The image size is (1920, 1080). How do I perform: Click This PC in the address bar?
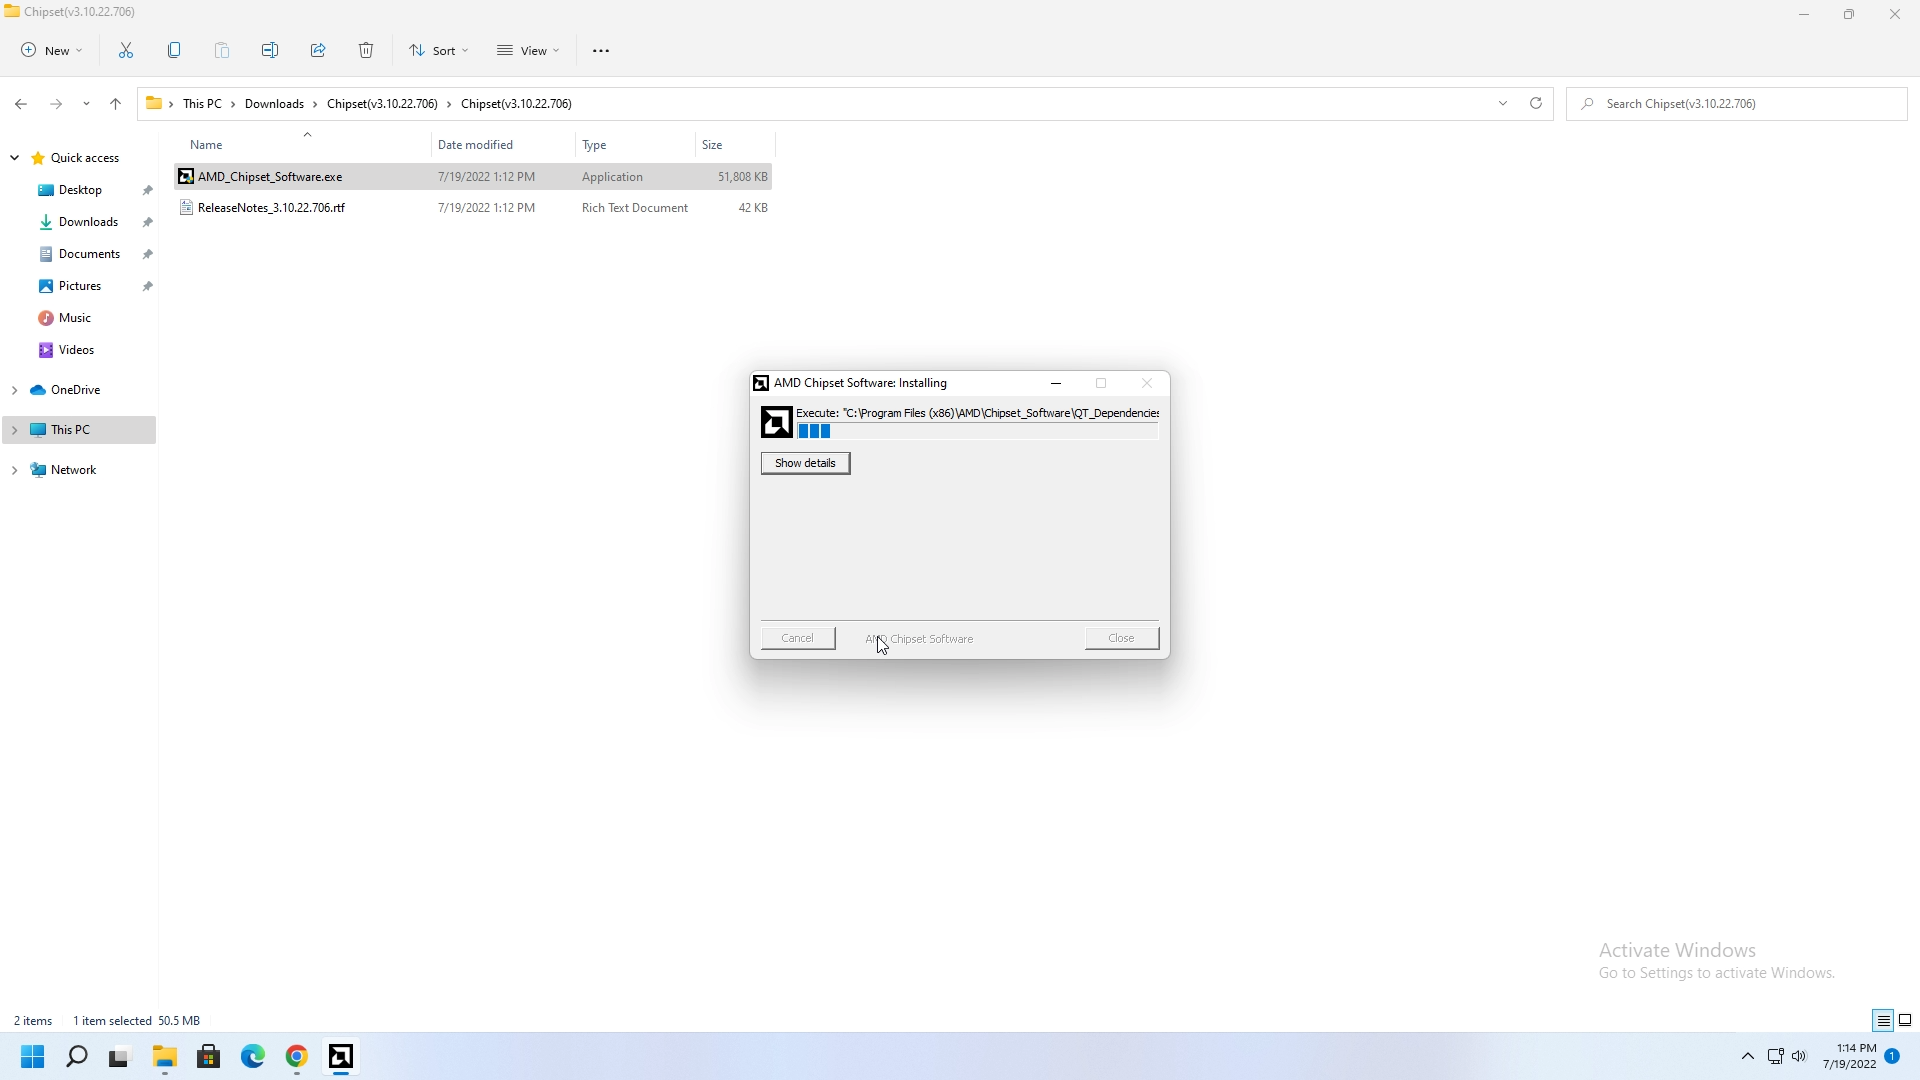[202, 104]
